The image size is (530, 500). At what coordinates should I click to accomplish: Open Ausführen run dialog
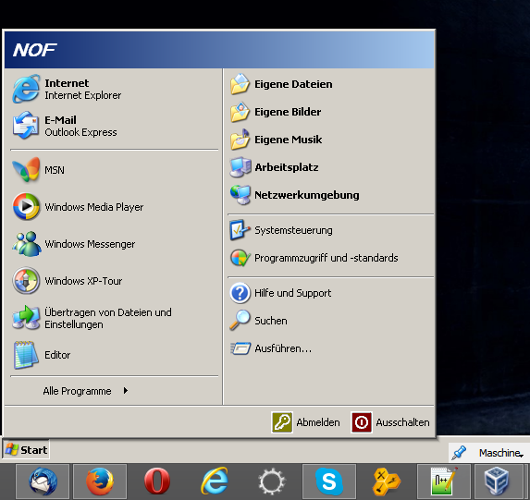tap(329, 349)
